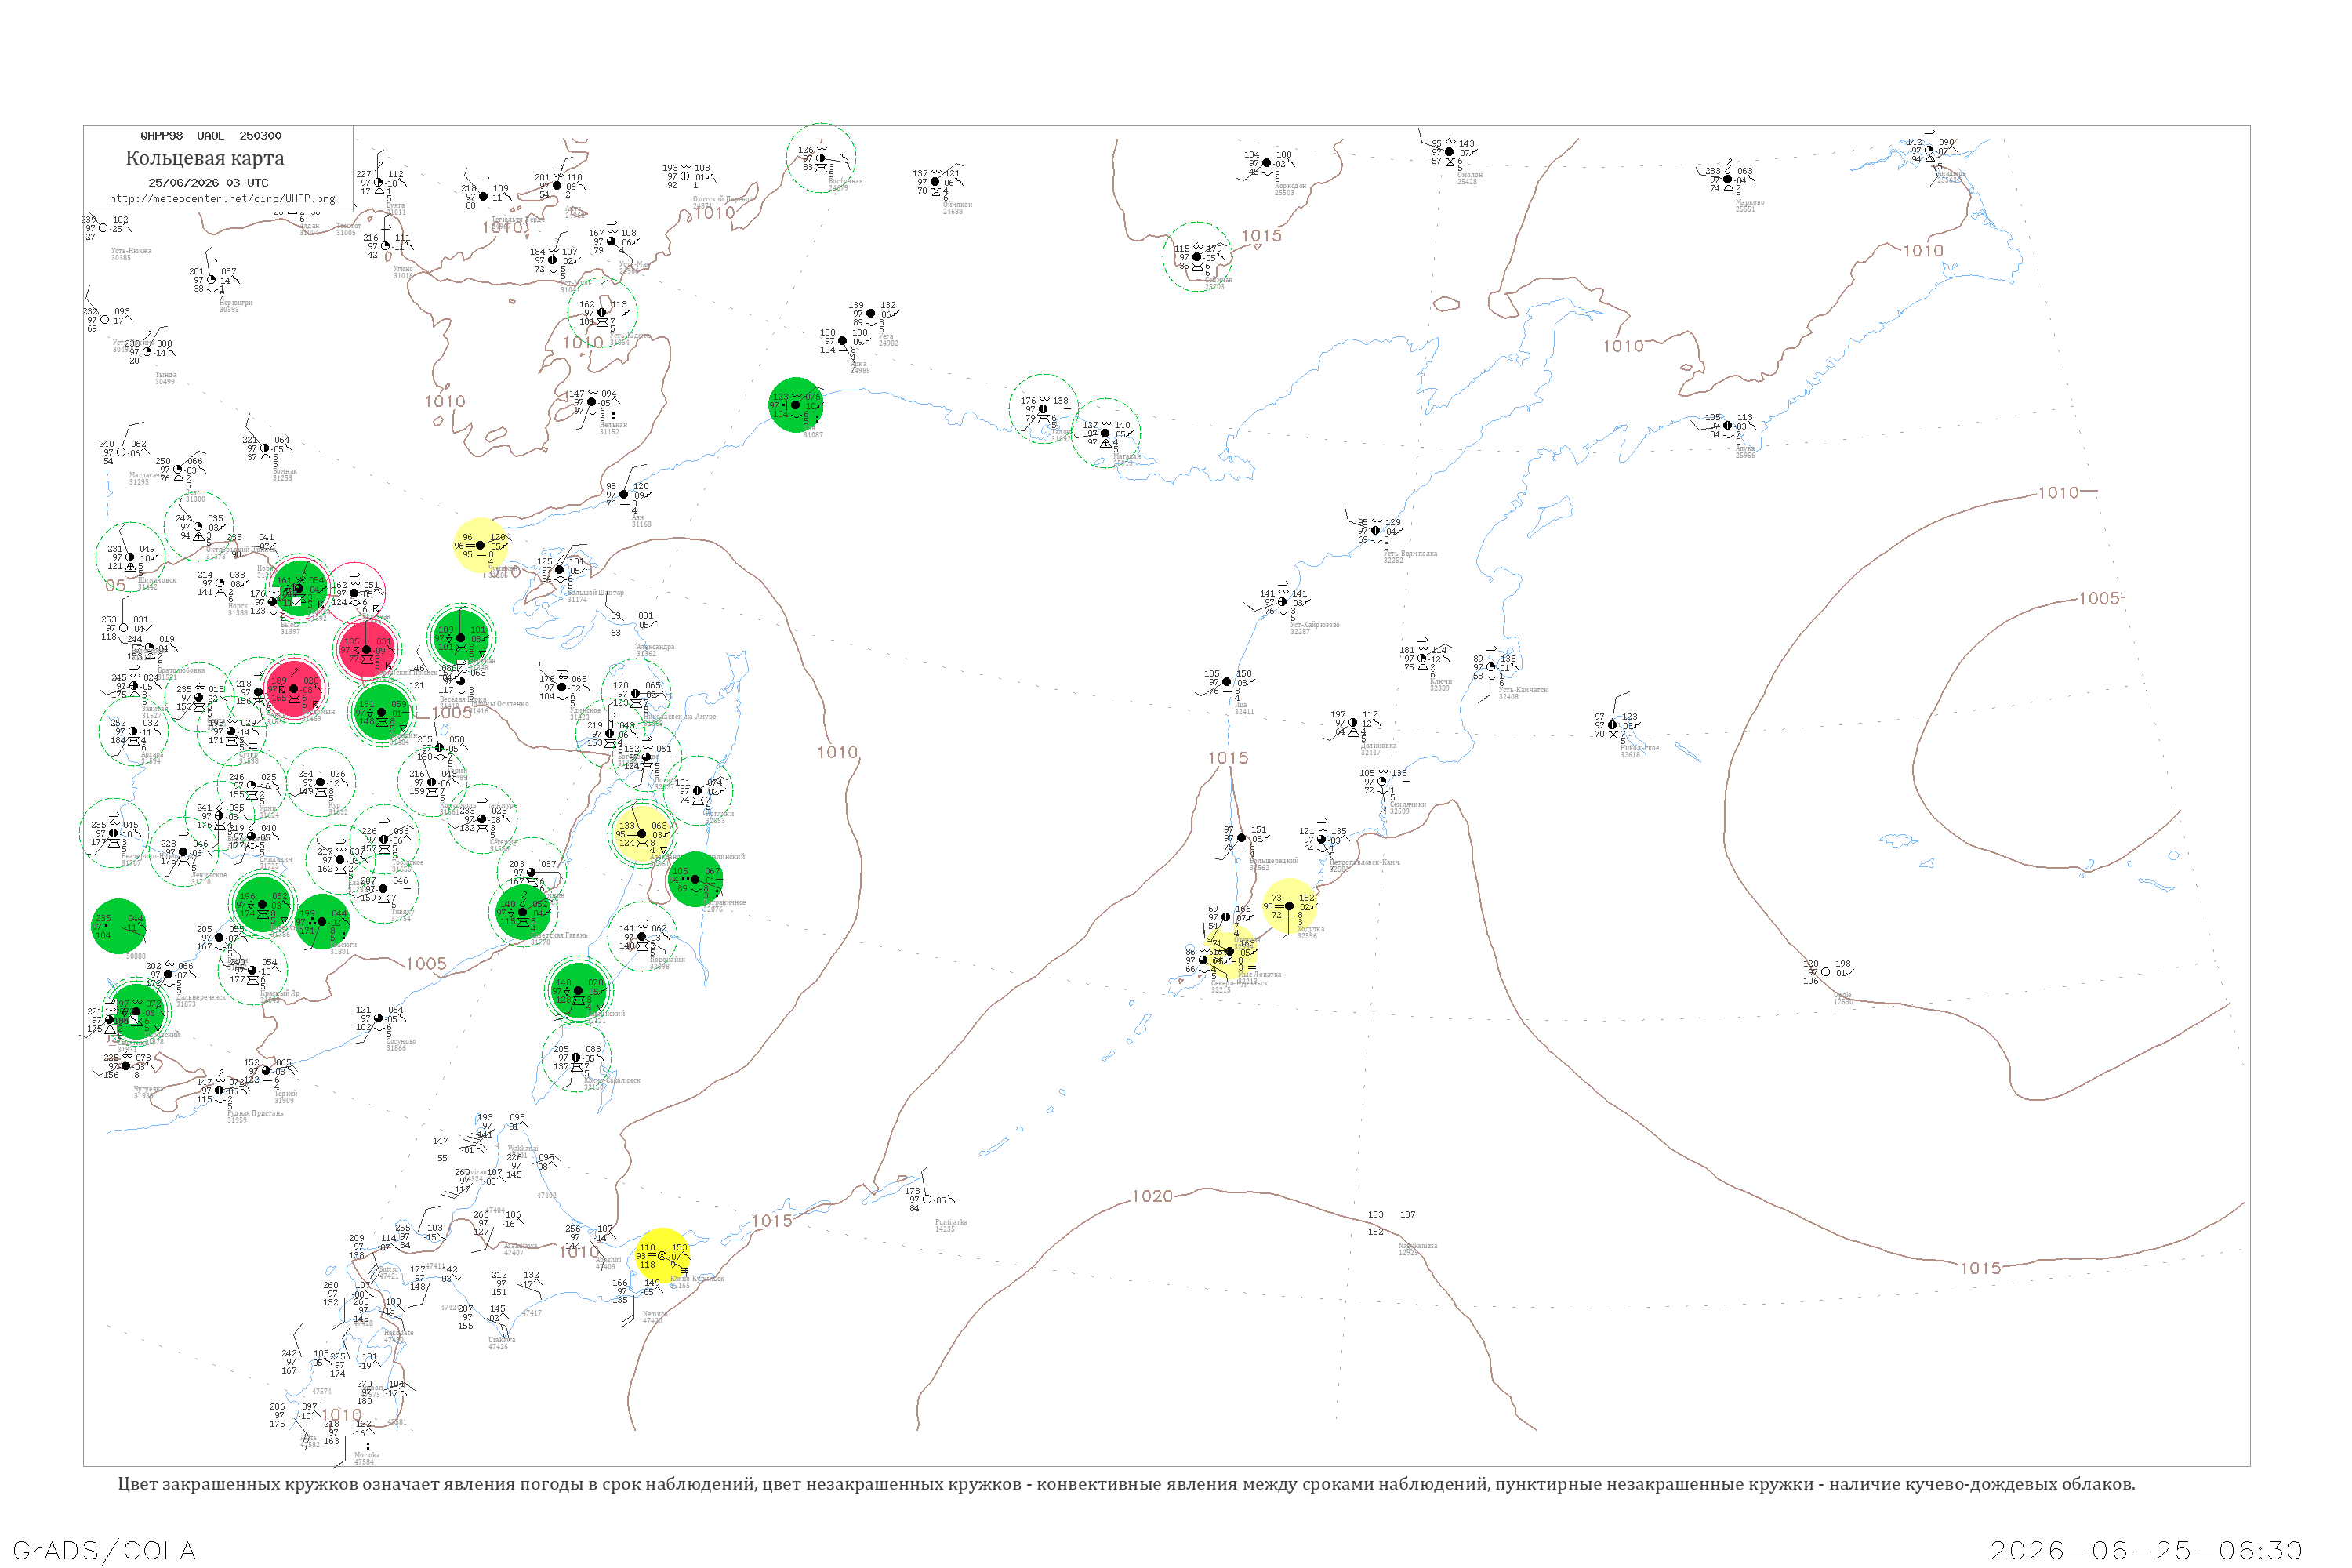Screen dimensions: 2352x1568
Task: Click the station label Семлячики
Action: (1408, 804)
